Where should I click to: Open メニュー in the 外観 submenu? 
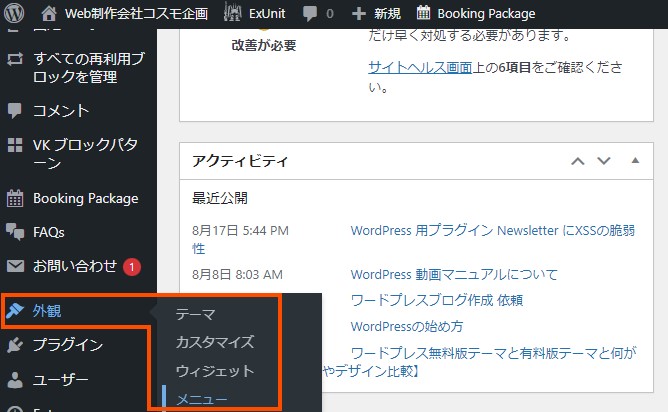(x=202, y=400)
